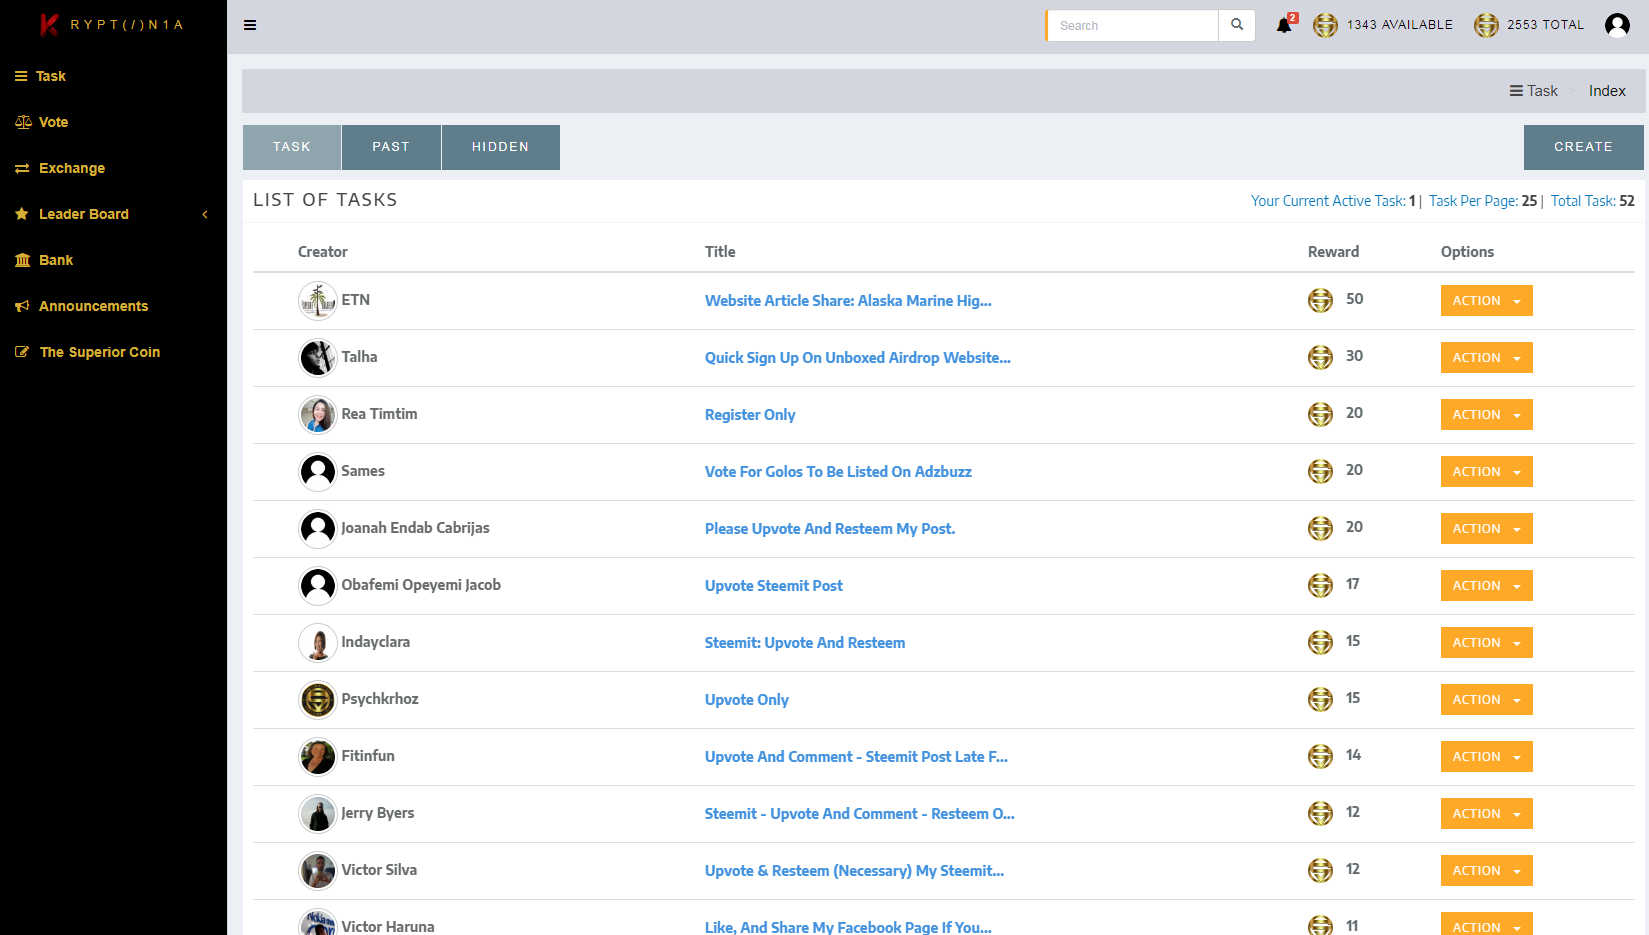Image resolution: width=1649 pixels, height=935 pixels.
Task: Click the Bank building icon
Action: point(22,260)
